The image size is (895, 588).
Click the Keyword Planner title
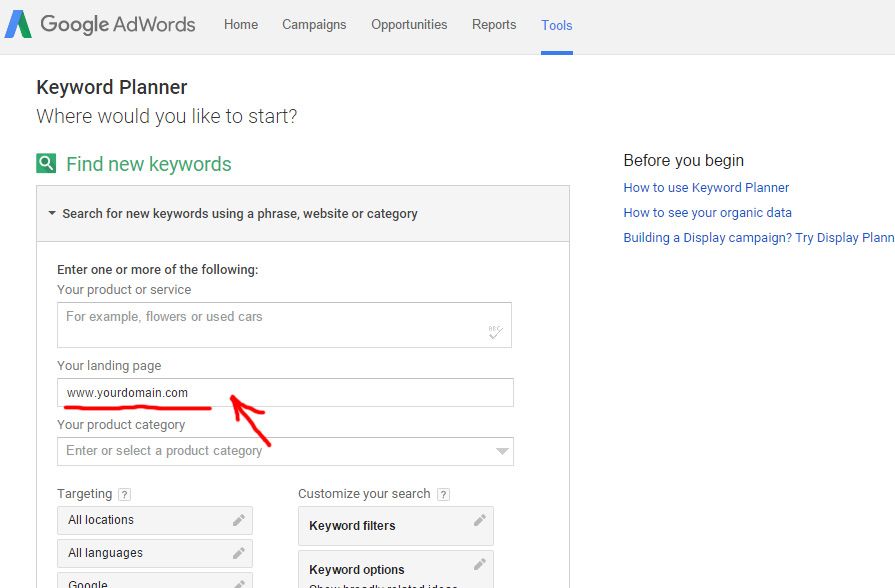coord(112,87)
